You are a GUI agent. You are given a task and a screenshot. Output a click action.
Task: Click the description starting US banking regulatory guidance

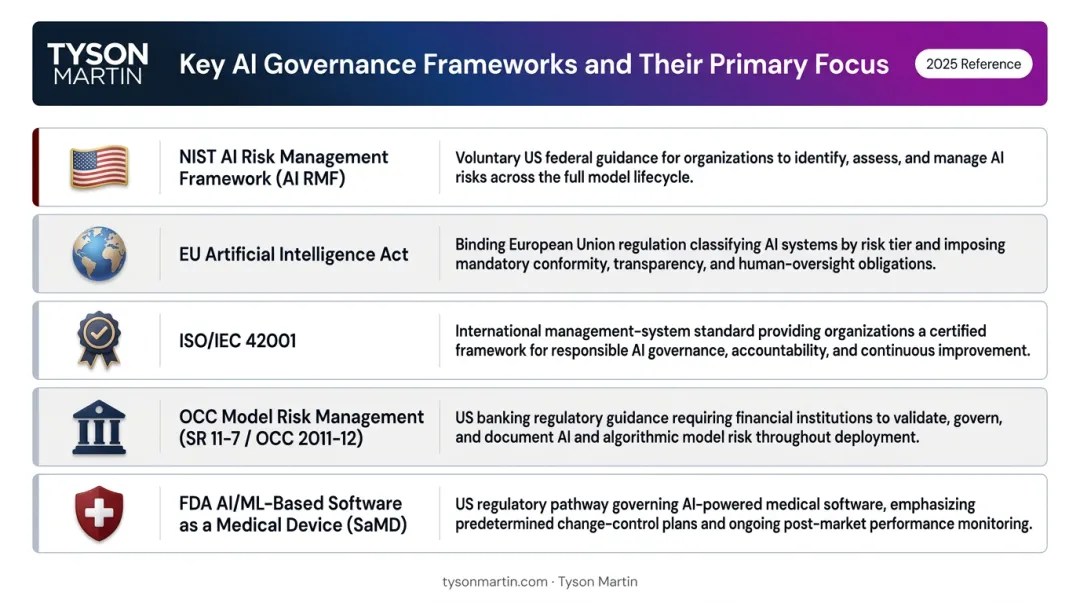coord(729,427)
